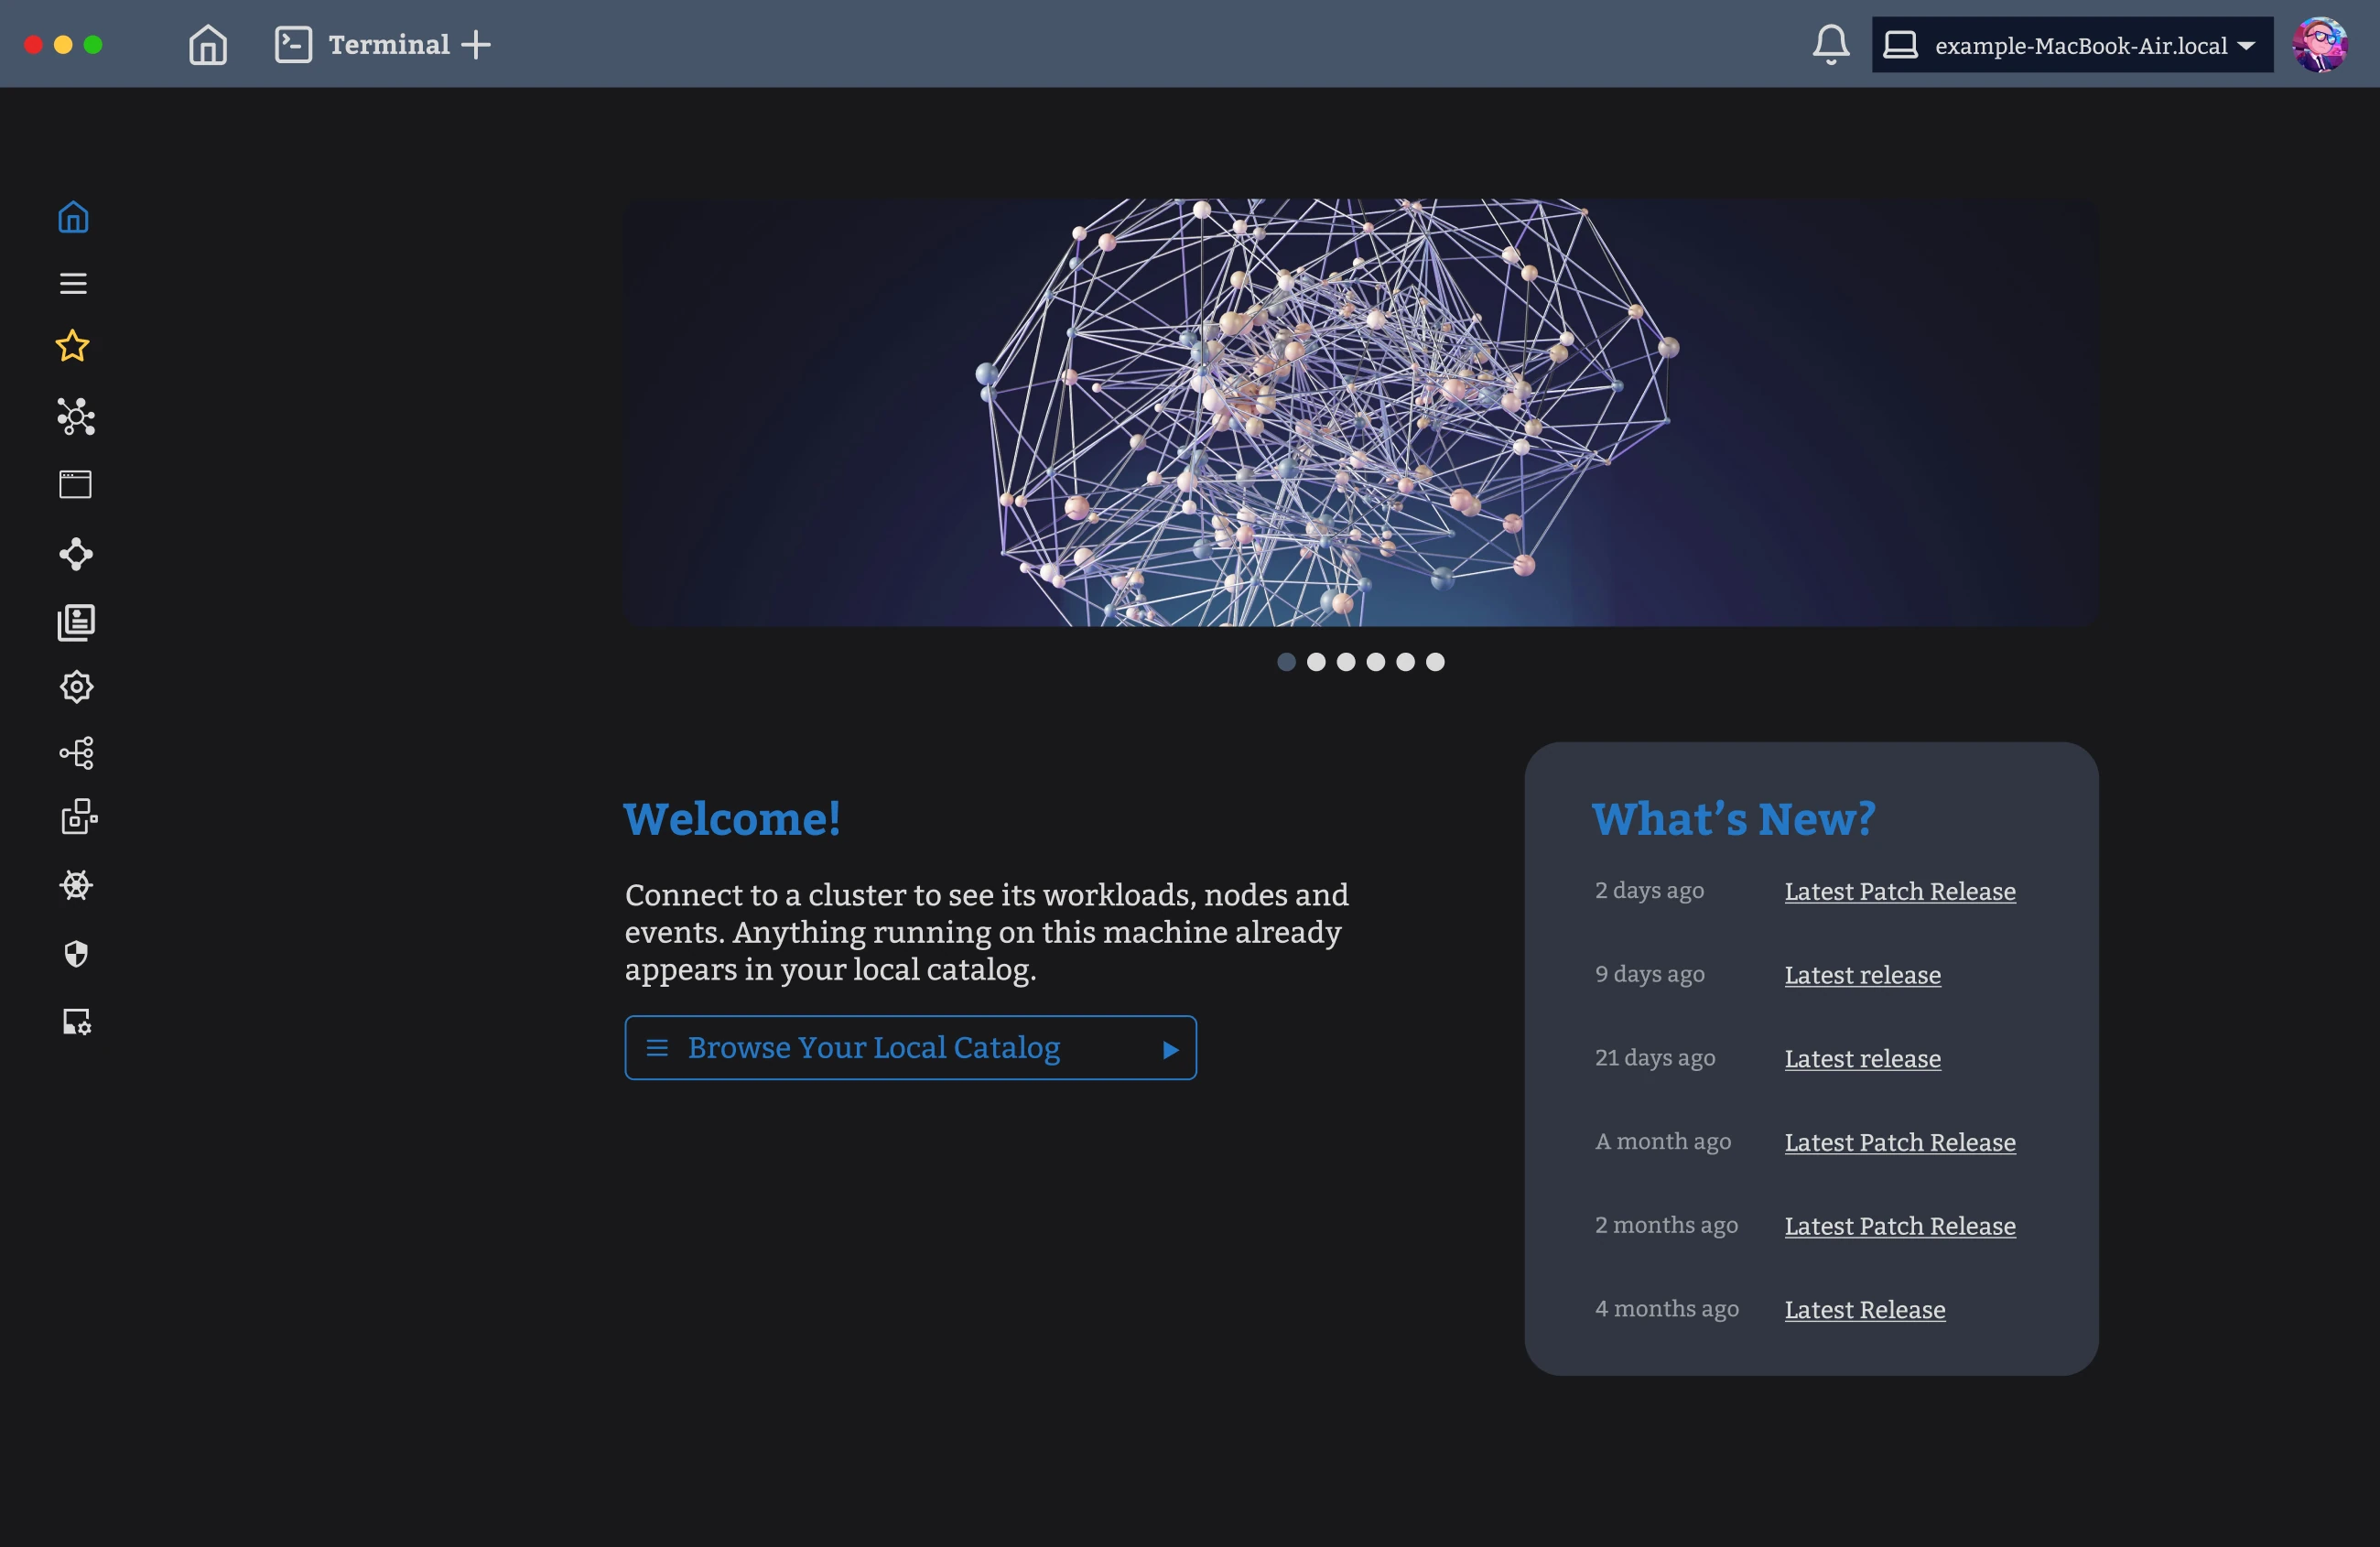Open the user avatar menu

point(2320,45)
